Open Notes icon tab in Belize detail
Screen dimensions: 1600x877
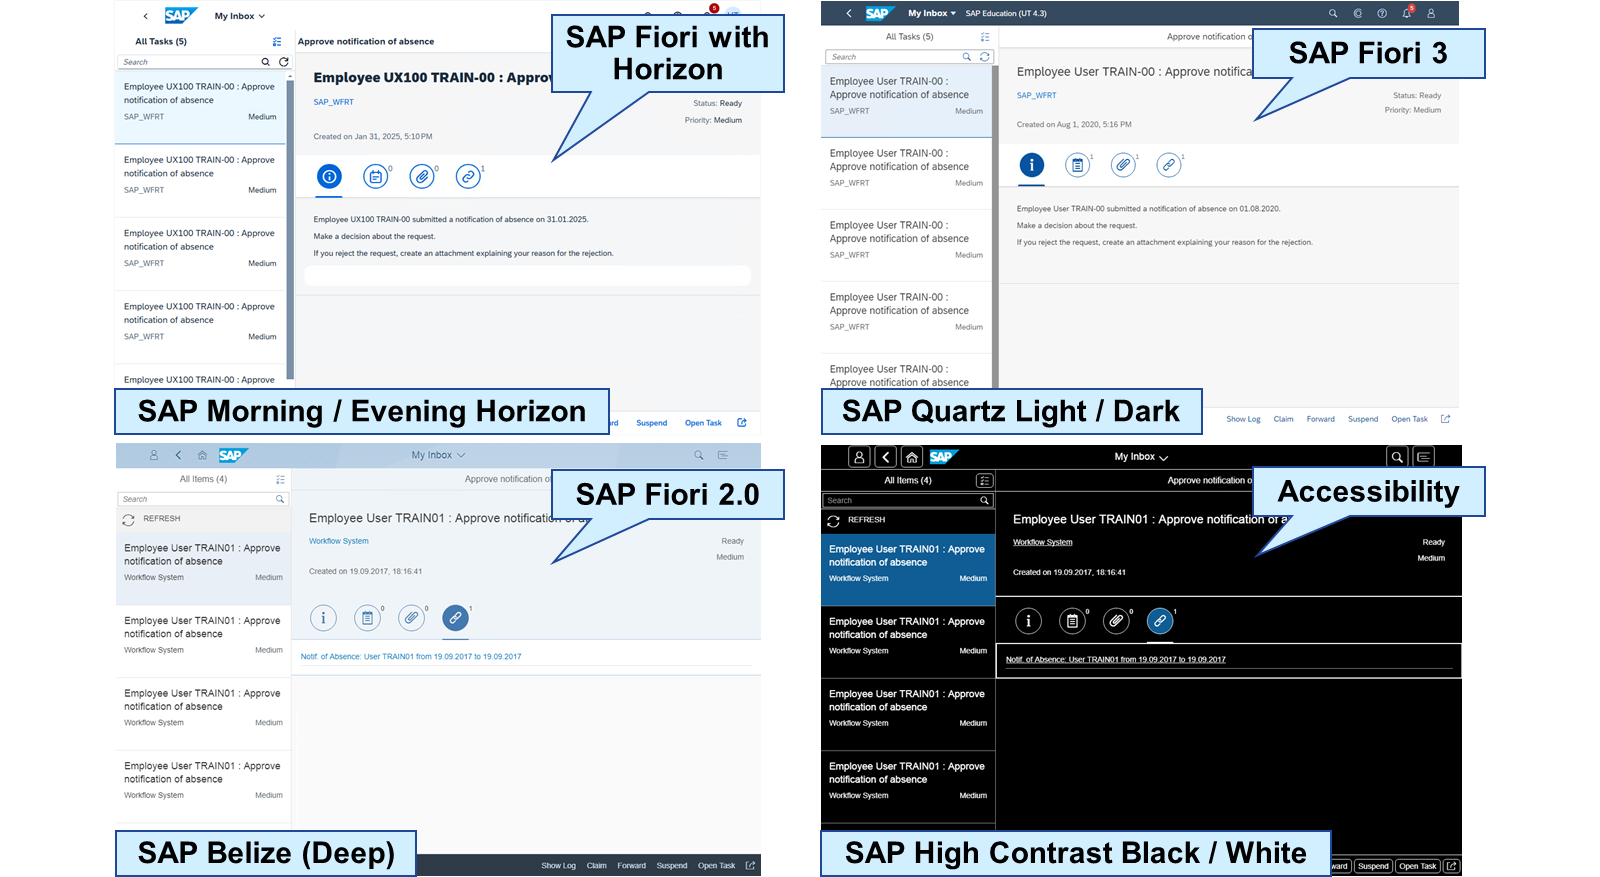pos(367,618)
